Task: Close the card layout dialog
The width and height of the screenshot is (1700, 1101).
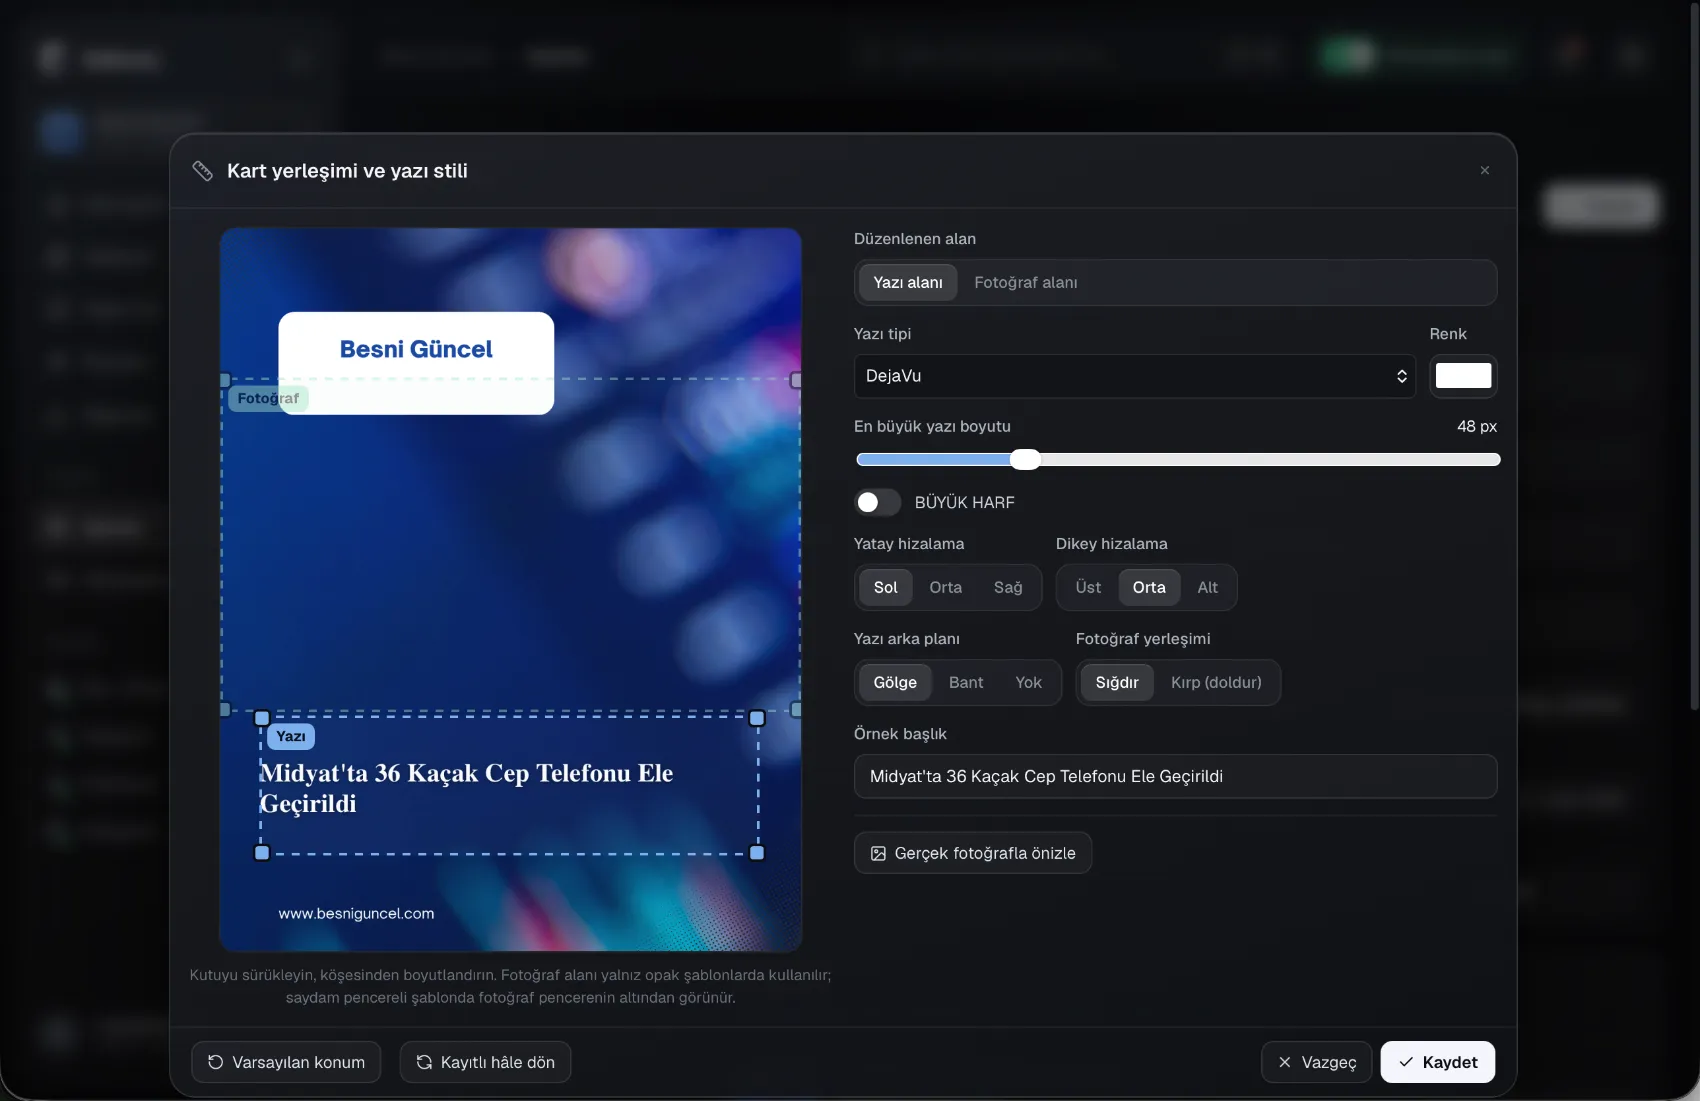Action: [x=1485, y=171]
